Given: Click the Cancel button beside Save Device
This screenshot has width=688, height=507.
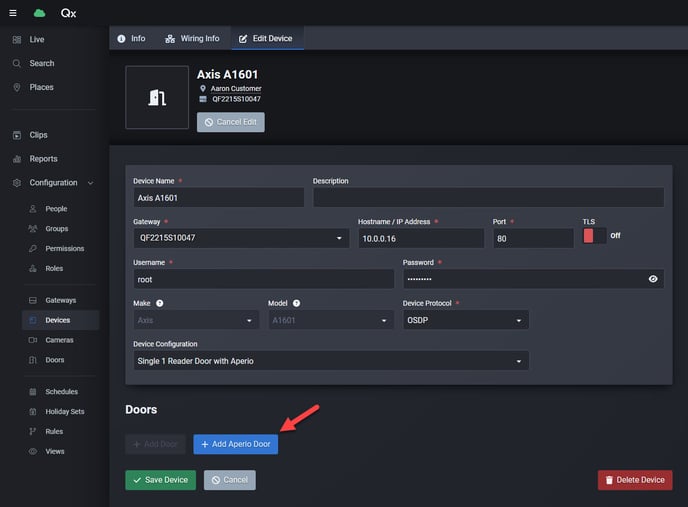Looking at the screenshot, I should 230,480.
